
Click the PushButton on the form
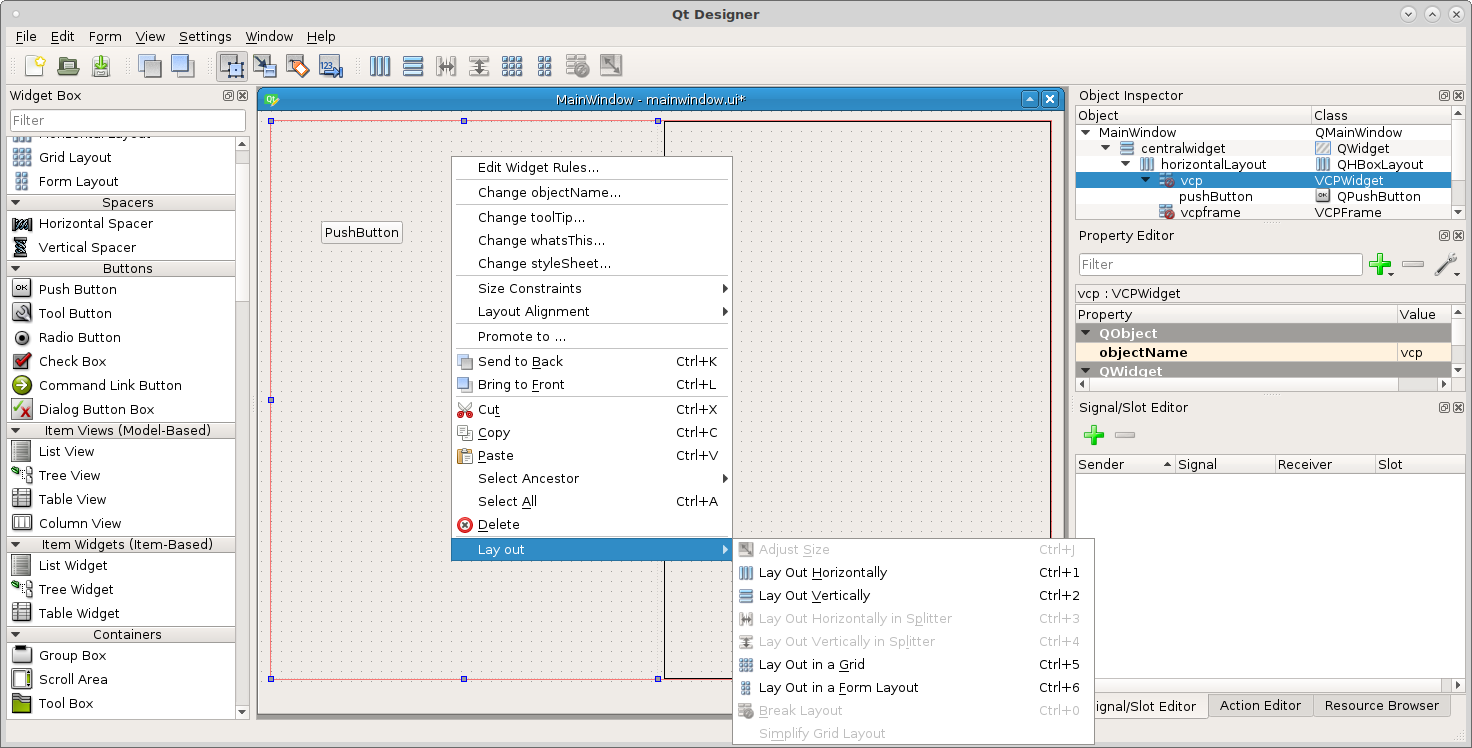point(362,232)
